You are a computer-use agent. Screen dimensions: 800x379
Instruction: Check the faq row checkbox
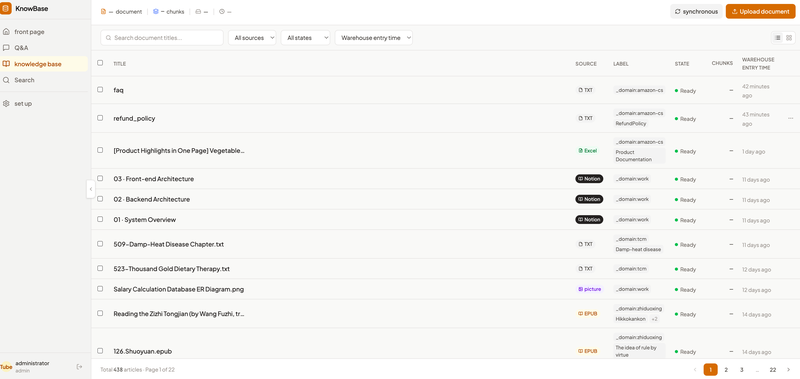coord(100,89)
